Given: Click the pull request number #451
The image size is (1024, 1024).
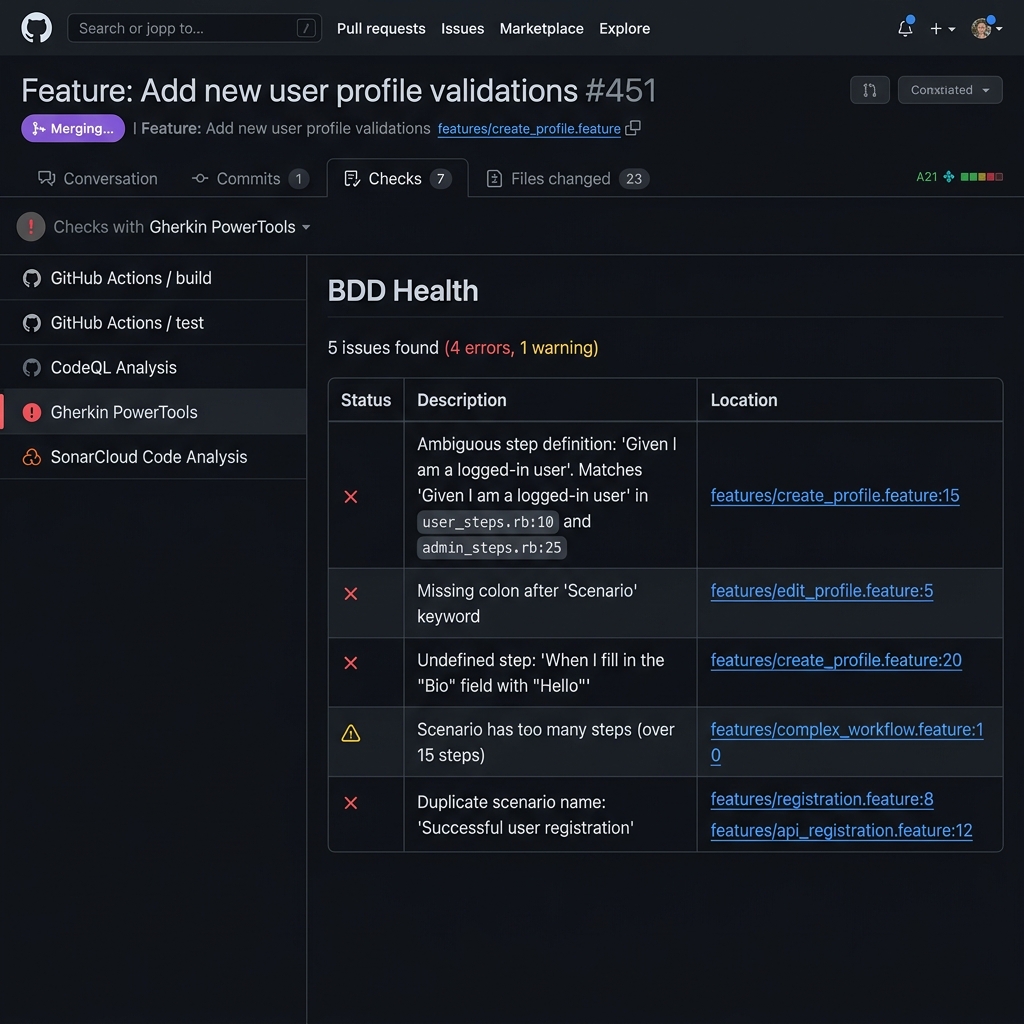Looking at the screenshot, I should tap(620, 91).
